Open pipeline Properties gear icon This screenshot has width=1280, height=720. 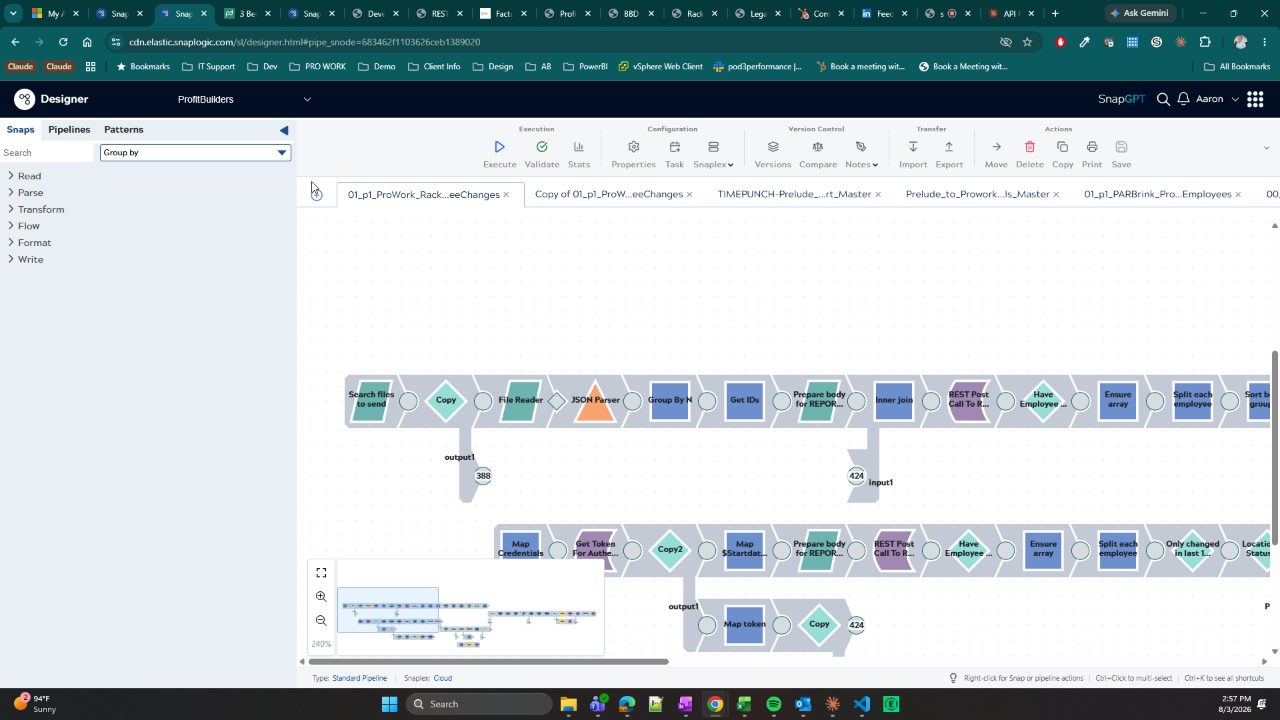tap(633, 147)
